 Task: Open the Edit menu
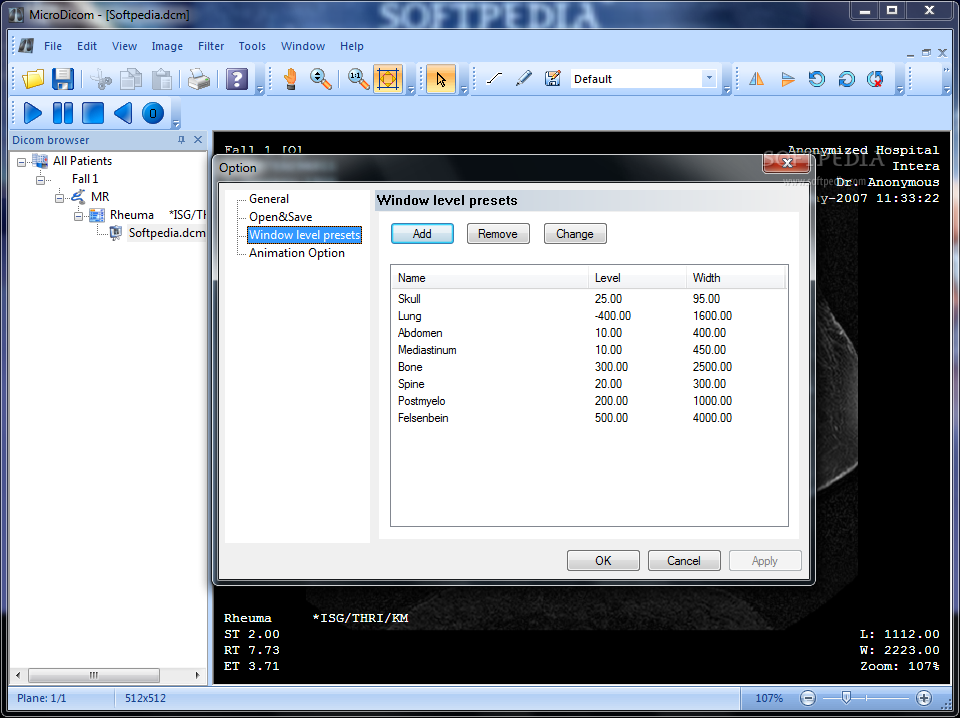86,46
